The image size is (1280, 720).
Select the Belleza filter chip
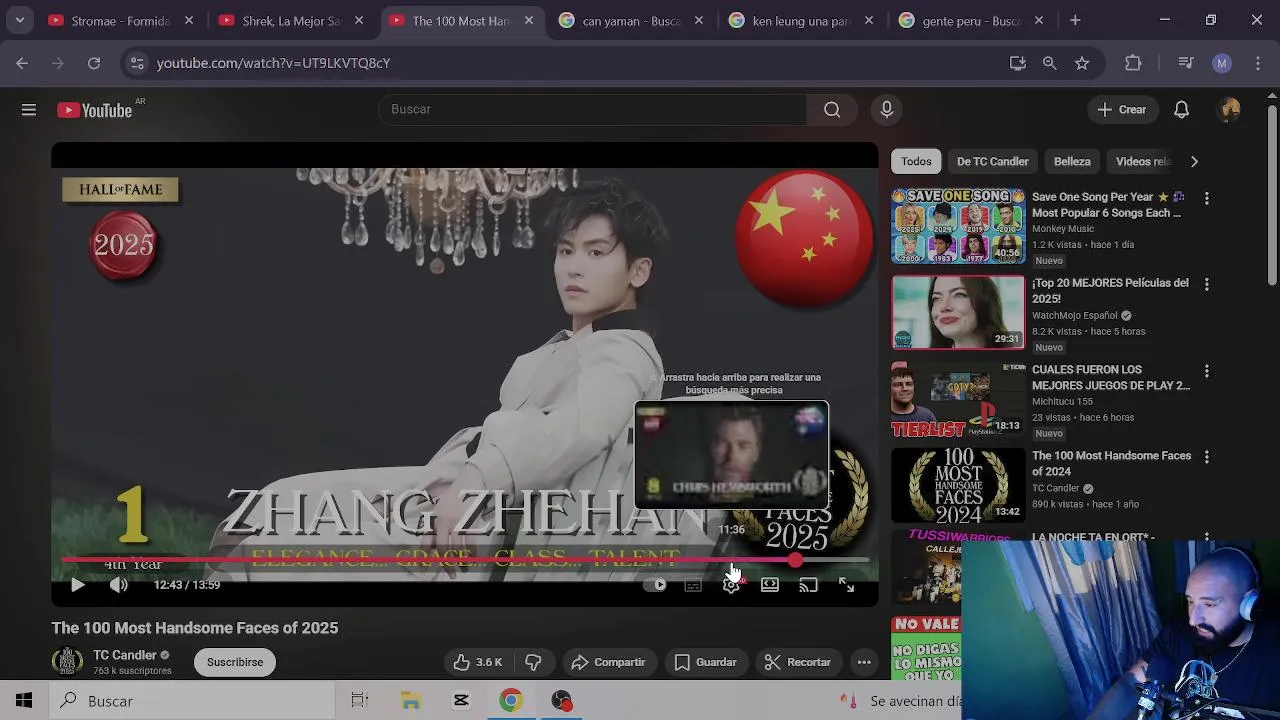tap(1072, 161)
